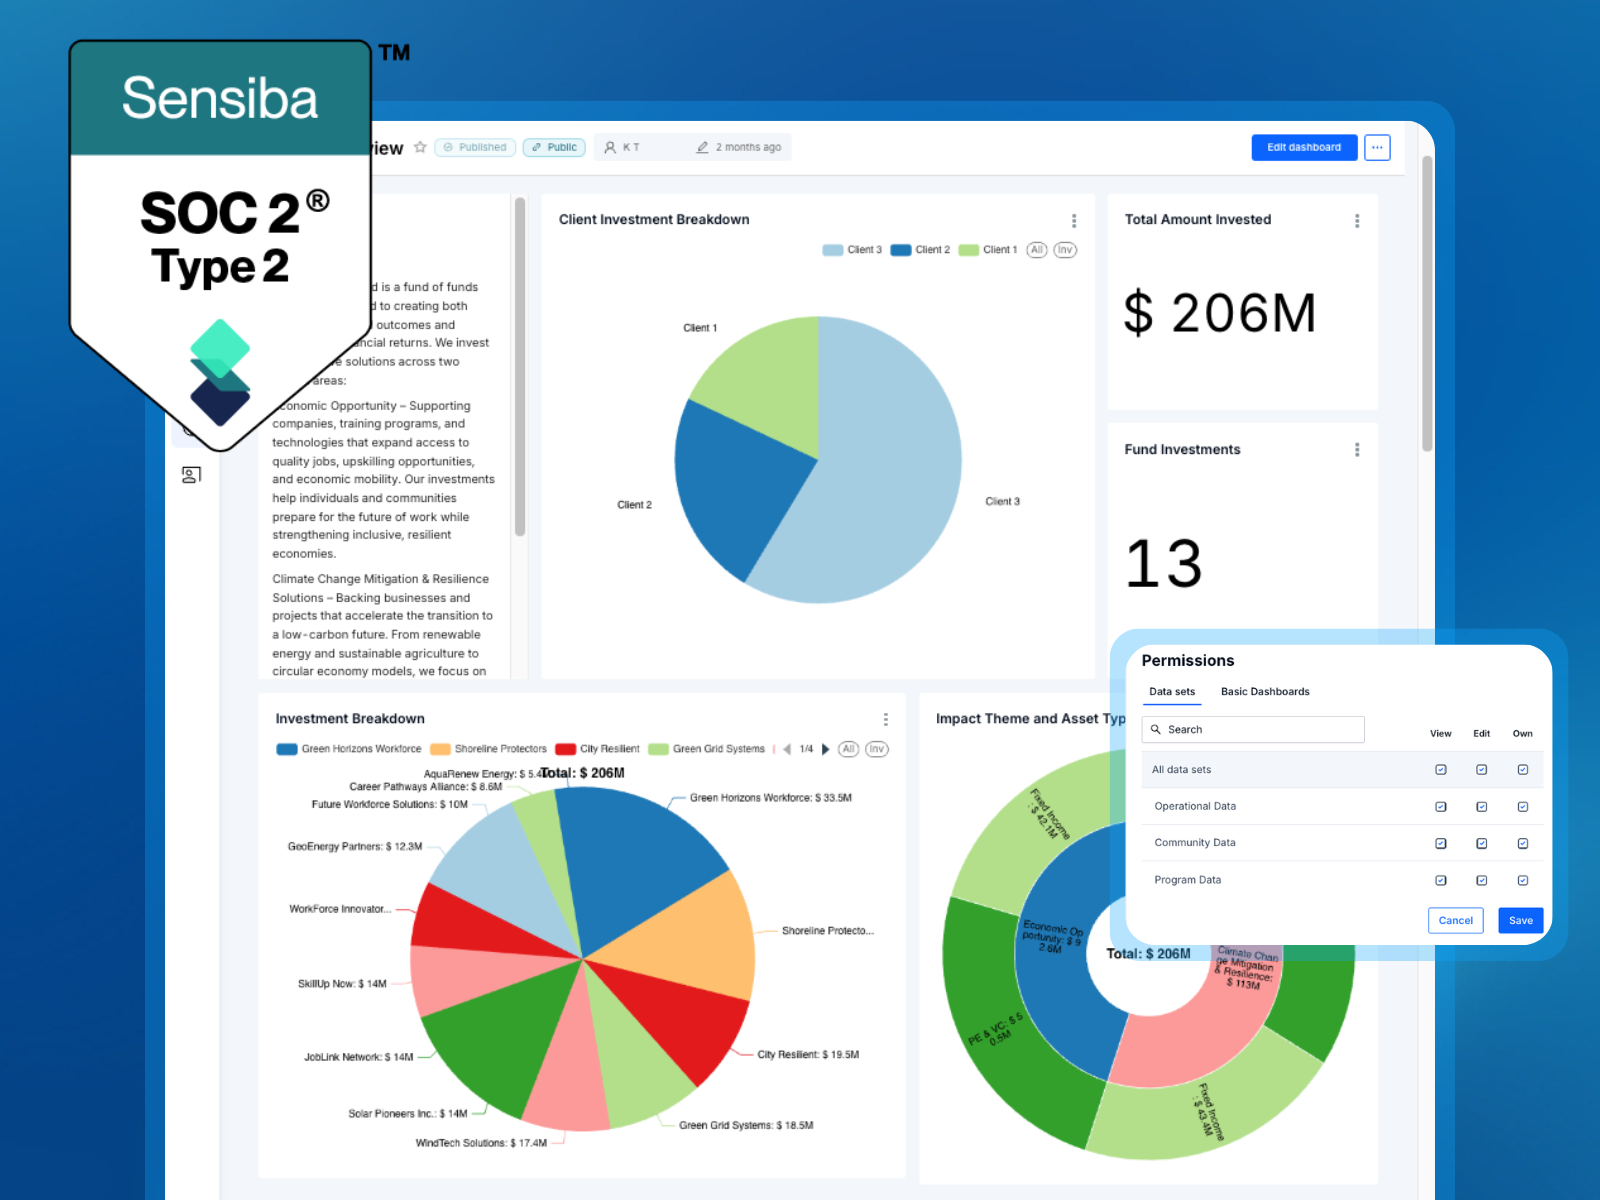The width and height of the screenshot is (1600, 1200).
Task: Uncheck Own permission for Program Data
Action: click(1523, 880)
